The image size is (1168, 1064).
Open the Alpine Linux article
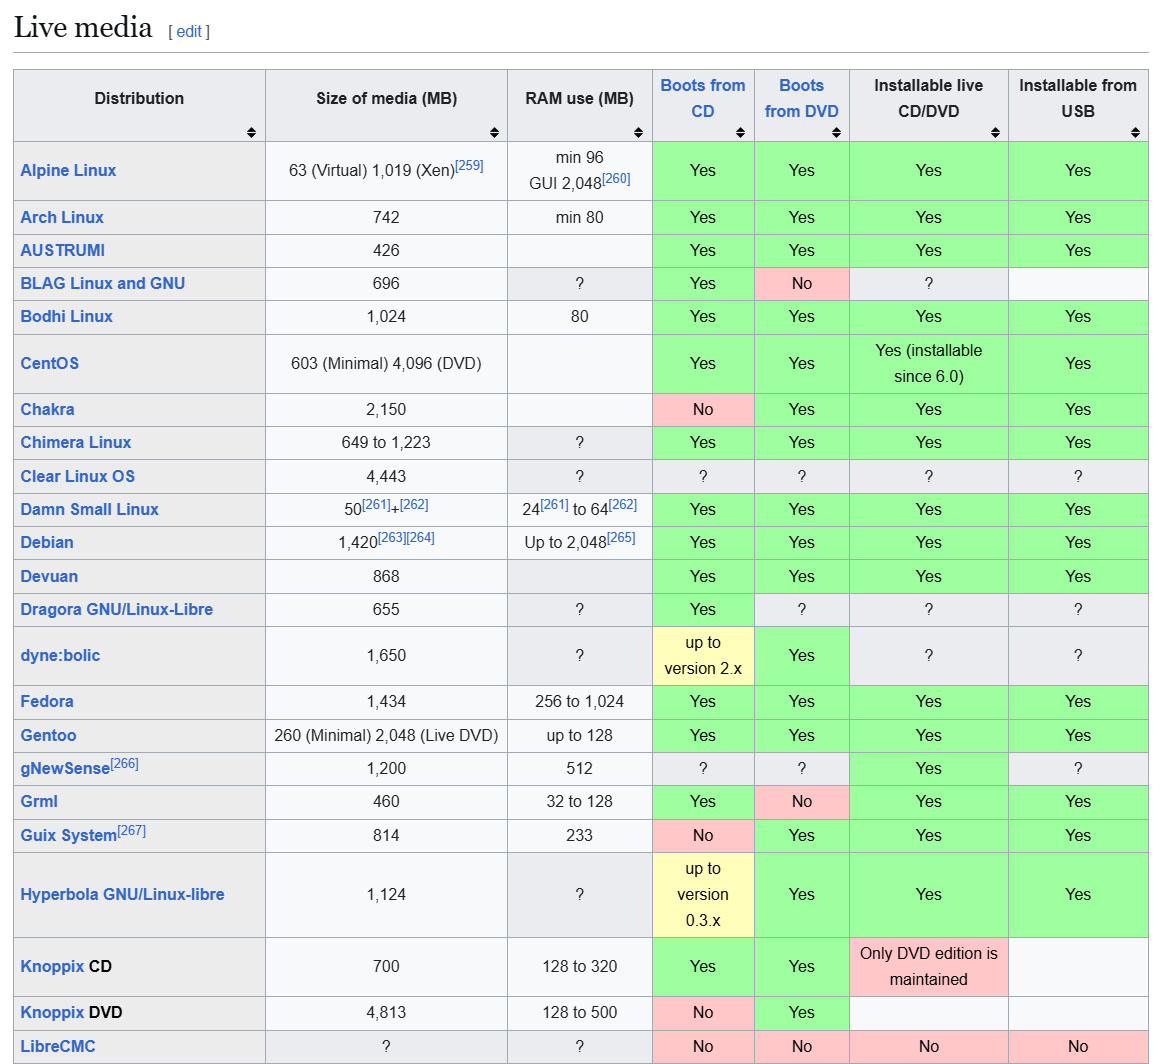(x=68, y=170)
